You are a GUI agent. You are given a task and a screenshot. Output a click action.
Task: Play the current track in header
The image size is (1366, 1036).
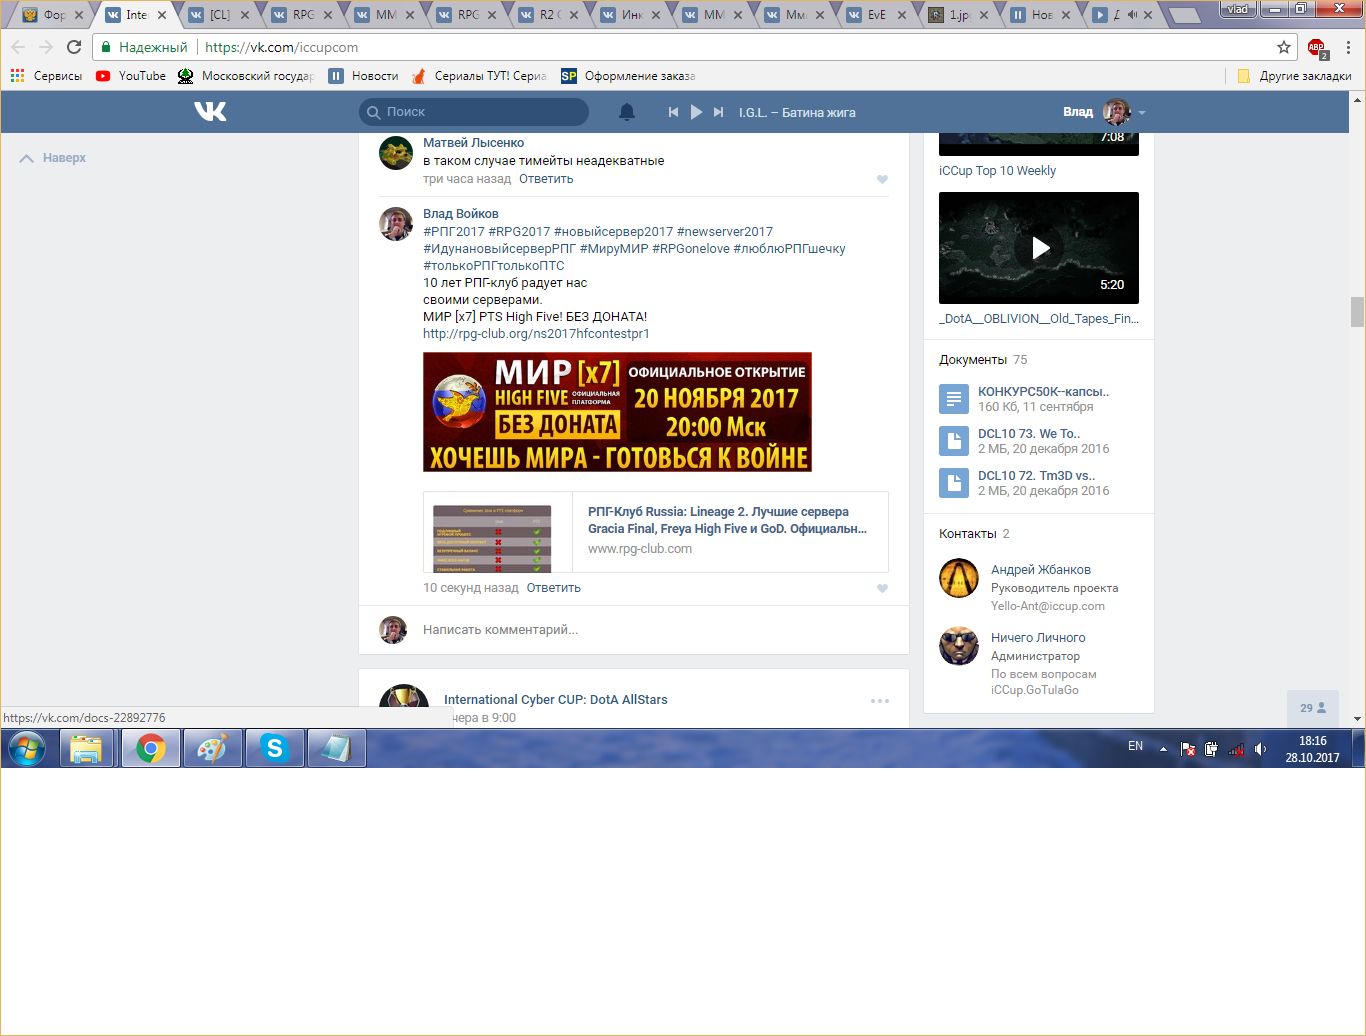click(696, 112)
